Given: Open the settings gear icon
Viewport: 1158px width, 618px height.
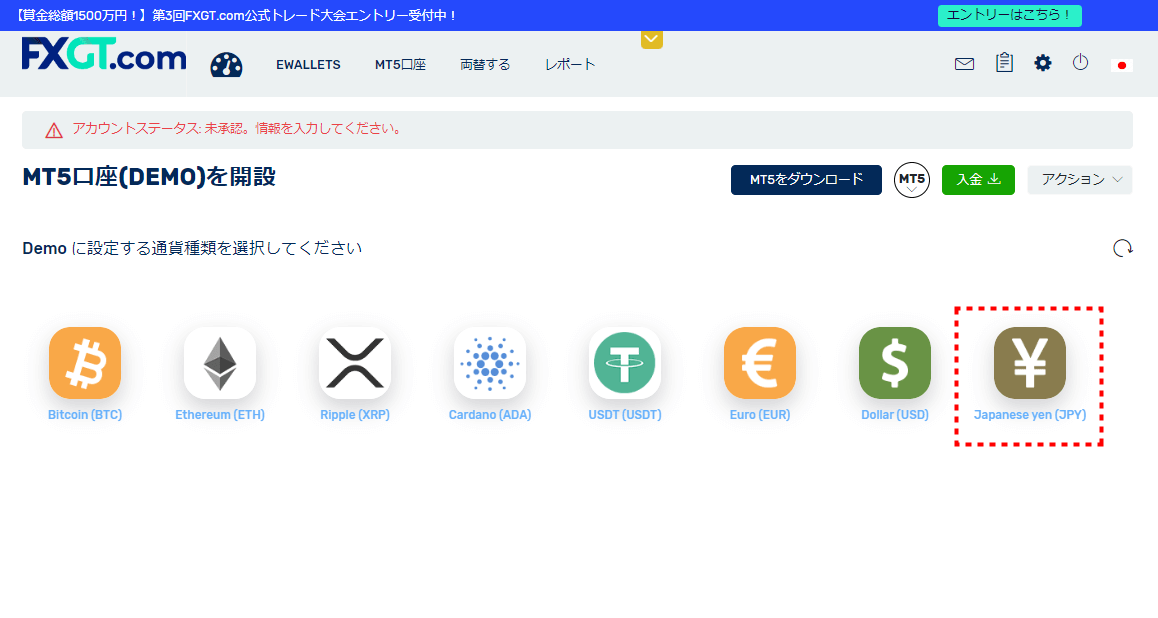Looking at the screenshot, I should (x=1042, y=63).
